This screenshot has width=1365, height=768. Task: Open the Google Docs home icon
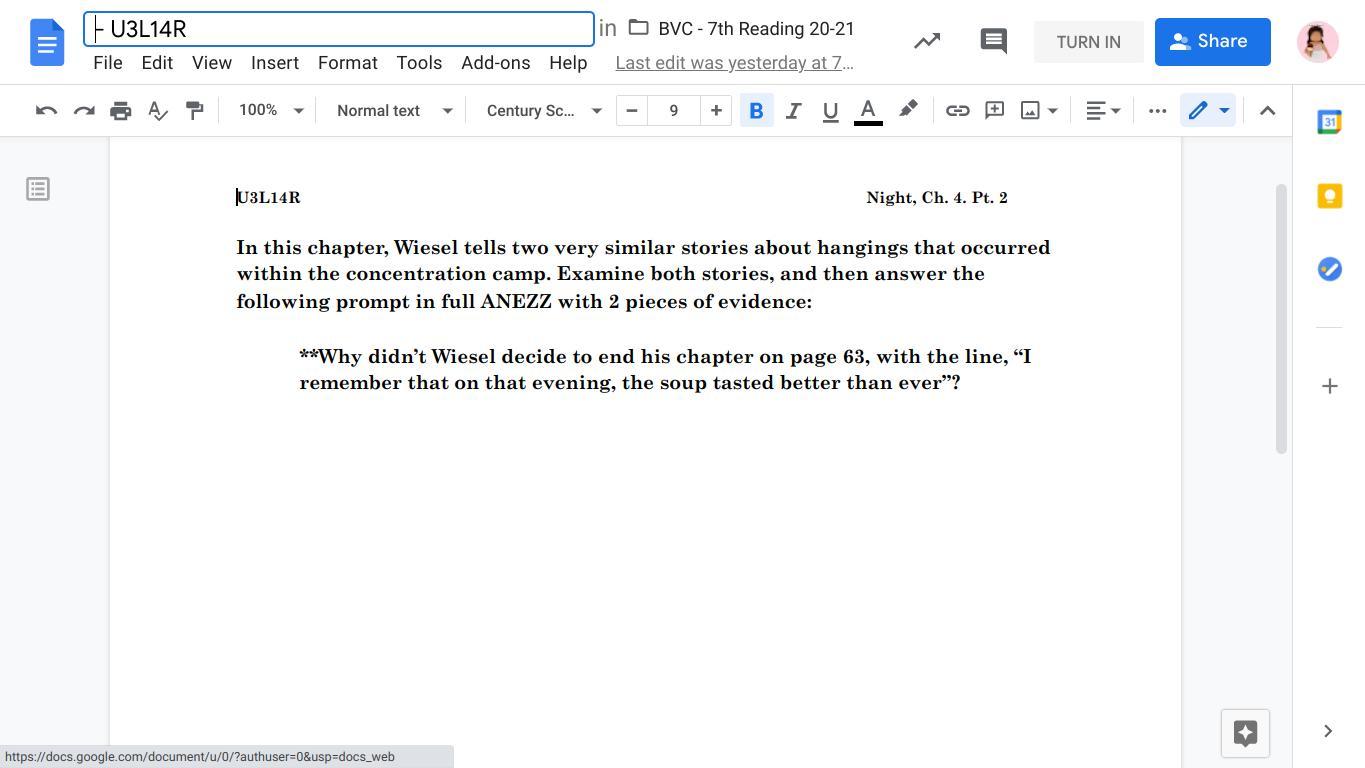coord(47,42)
